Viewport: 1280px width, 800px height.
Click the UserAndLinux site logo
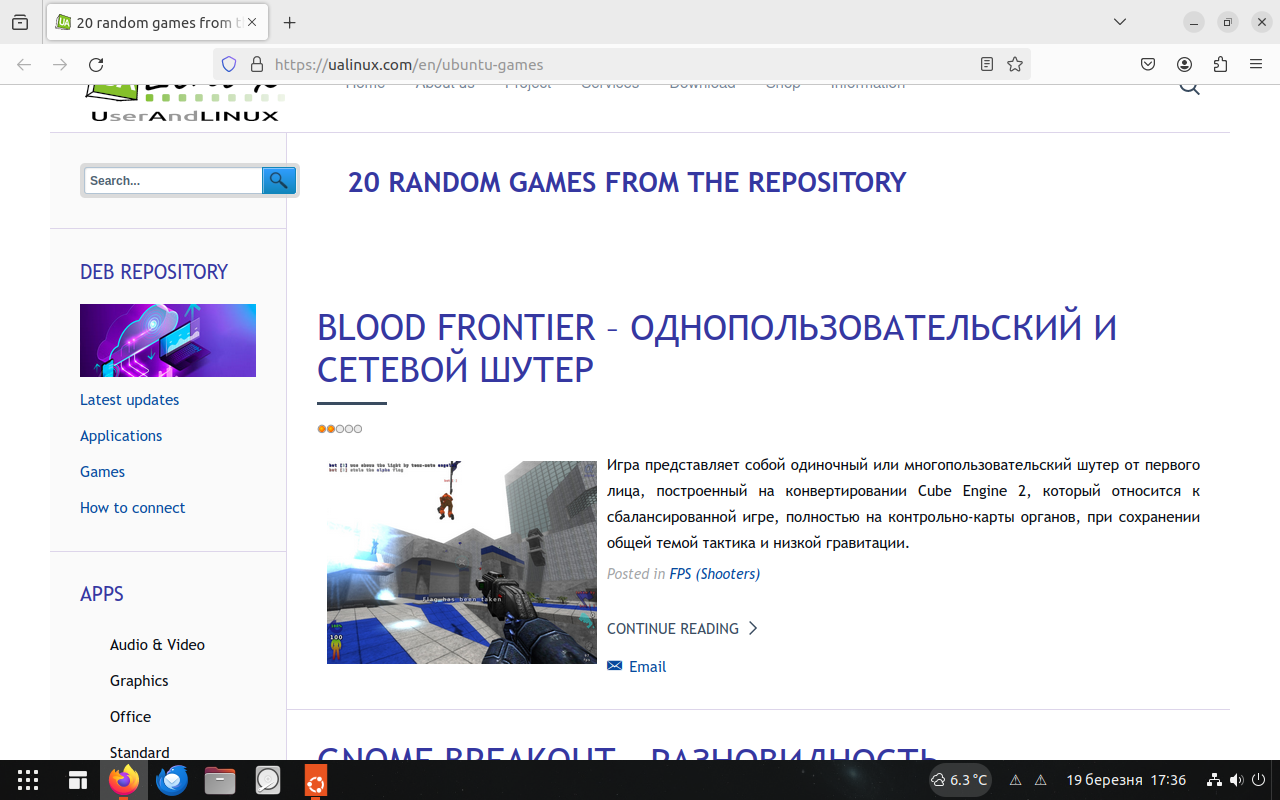coord(185,103)
